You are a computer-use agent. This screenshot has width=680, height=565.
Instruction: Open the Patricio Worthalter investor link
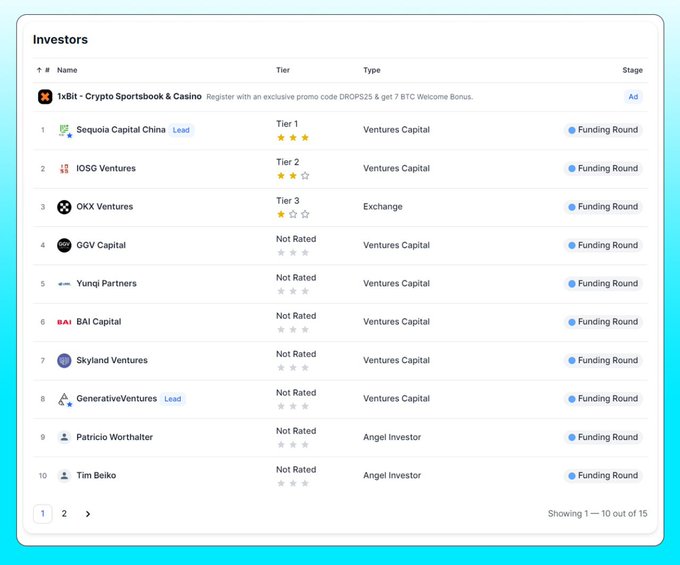tap(114, 437)
